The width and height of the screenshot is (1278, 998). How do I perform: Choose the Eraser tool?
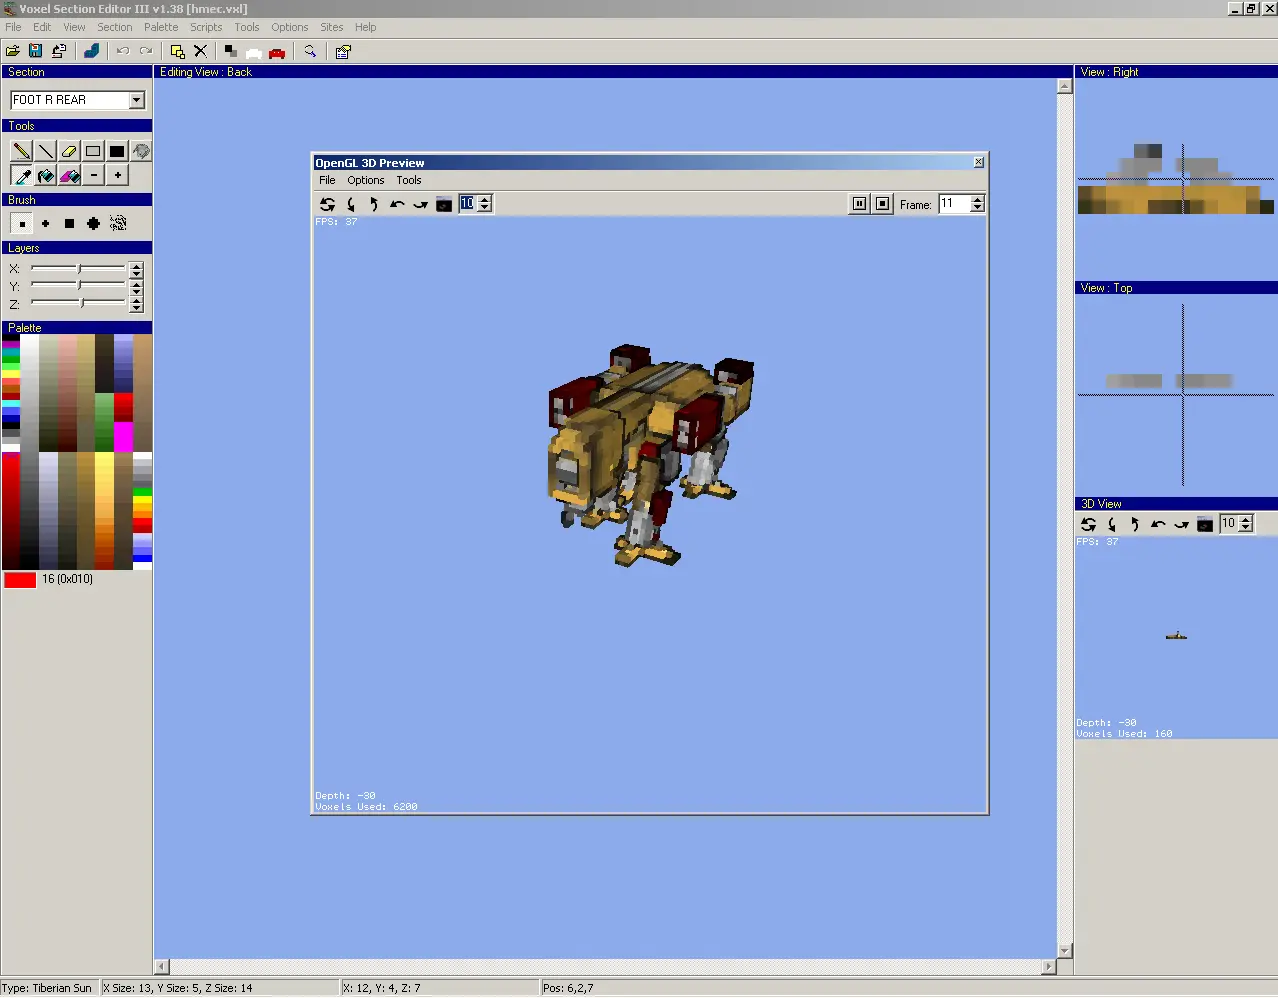tap(69, 151)
